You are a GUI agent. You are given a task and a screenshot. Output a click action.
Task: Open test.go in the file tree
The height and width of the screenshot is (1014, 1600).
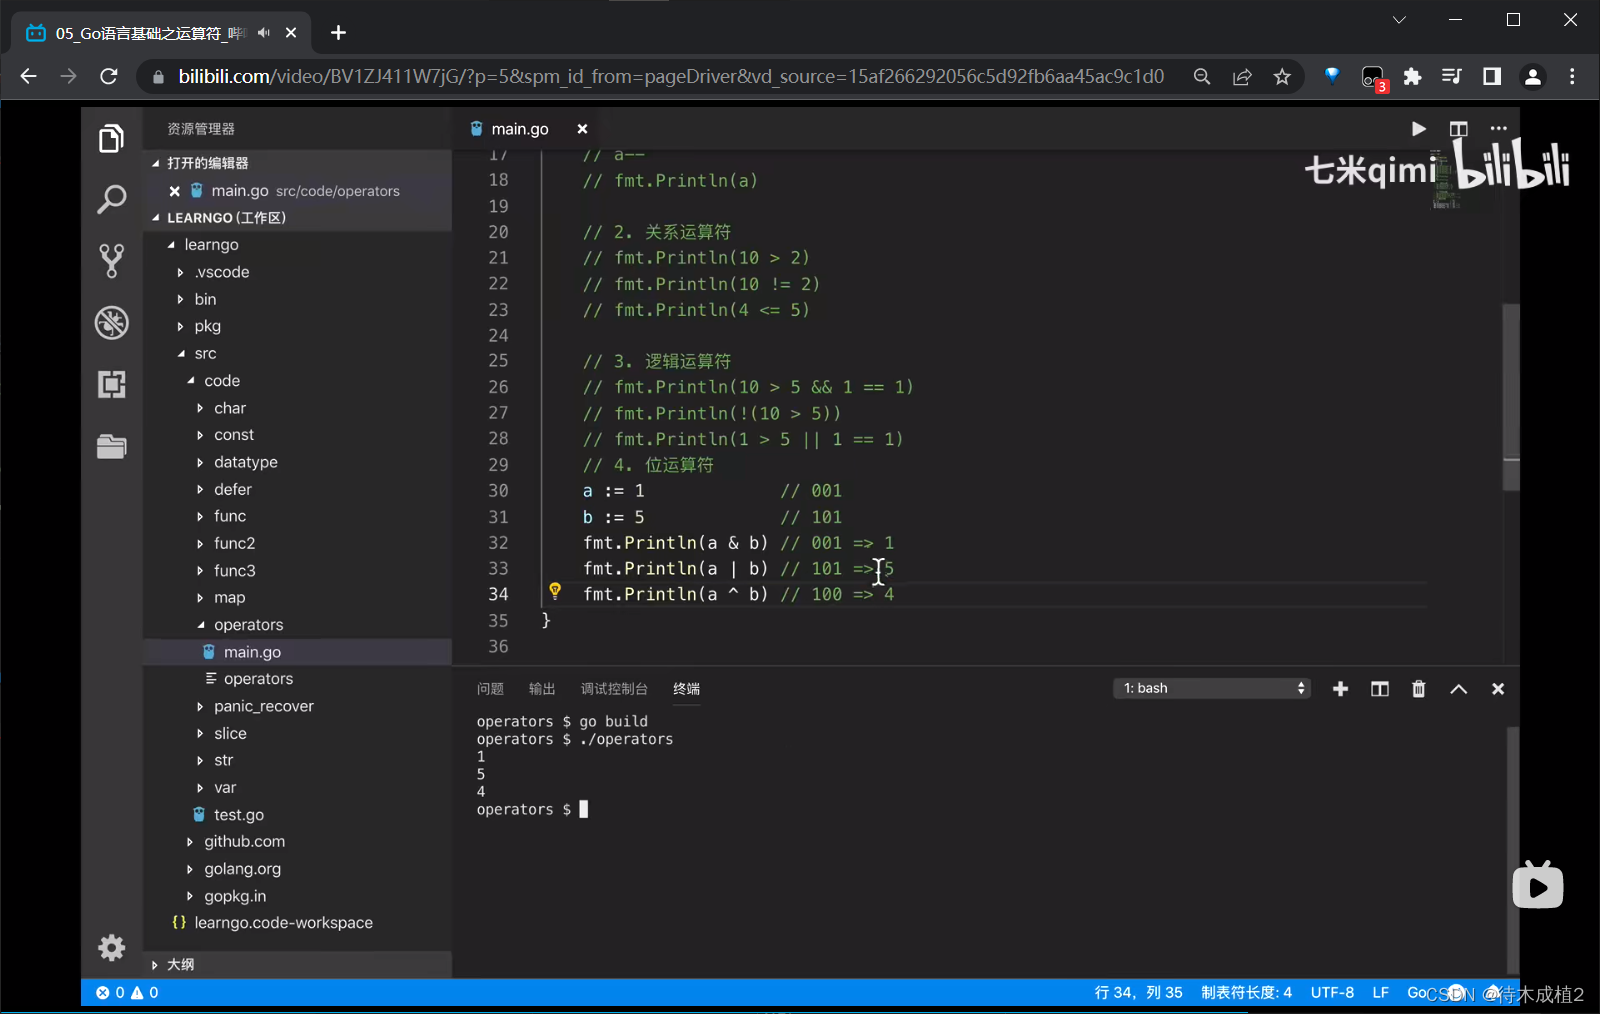tap(238, 815)
